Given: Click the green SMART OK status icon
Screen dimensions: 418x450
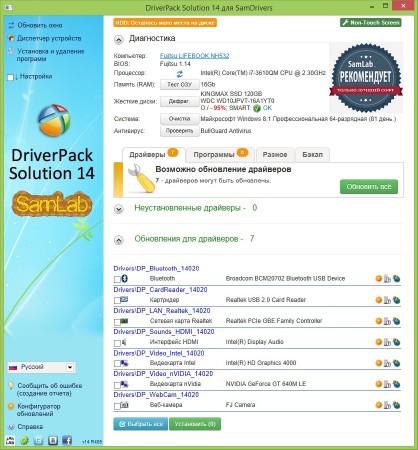Looking at the screenshot, I should pos(257,108).
